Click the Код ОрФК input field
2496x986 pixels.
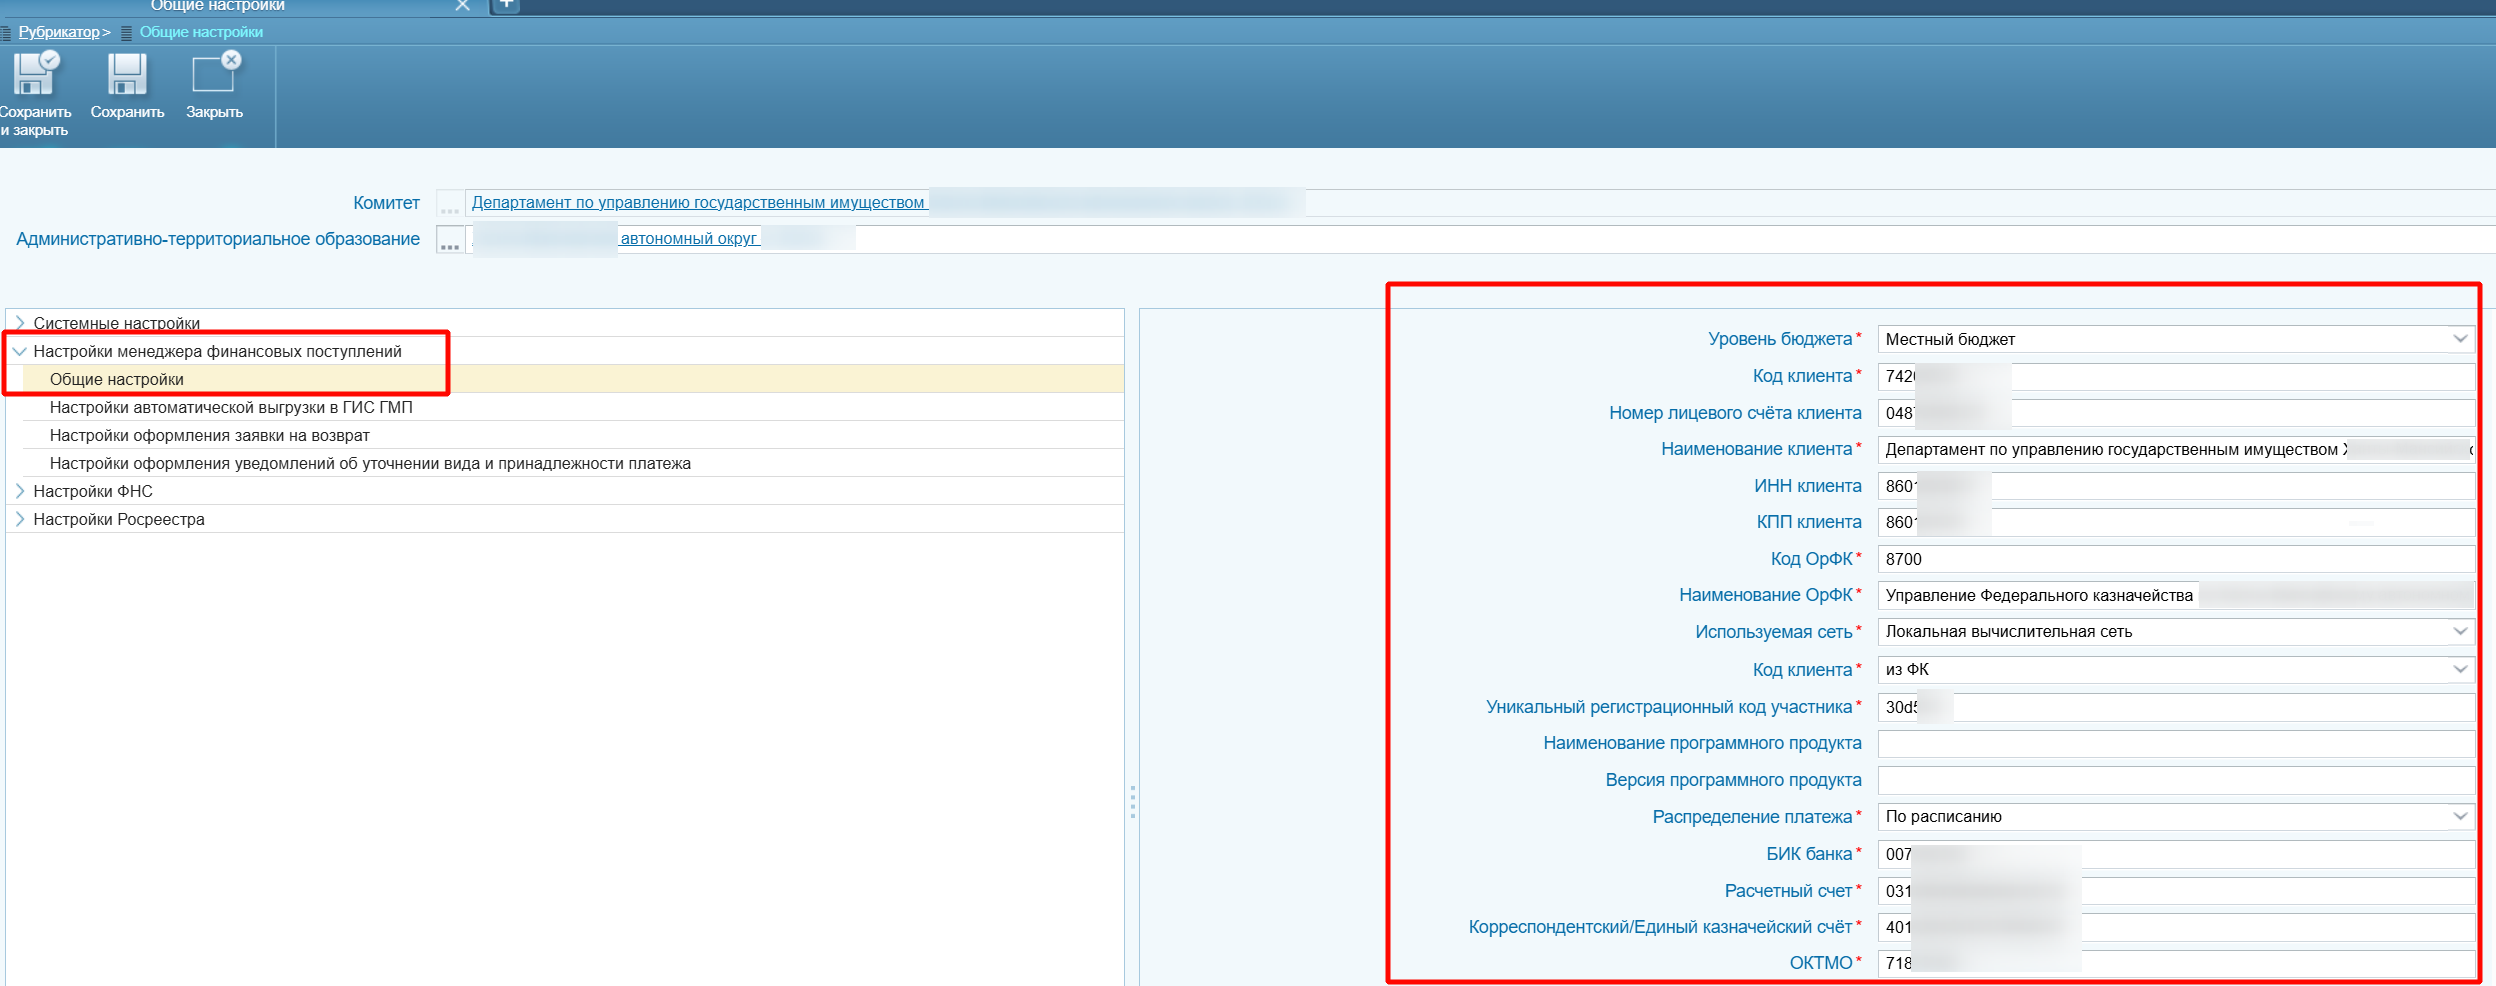coord(2175,559)
